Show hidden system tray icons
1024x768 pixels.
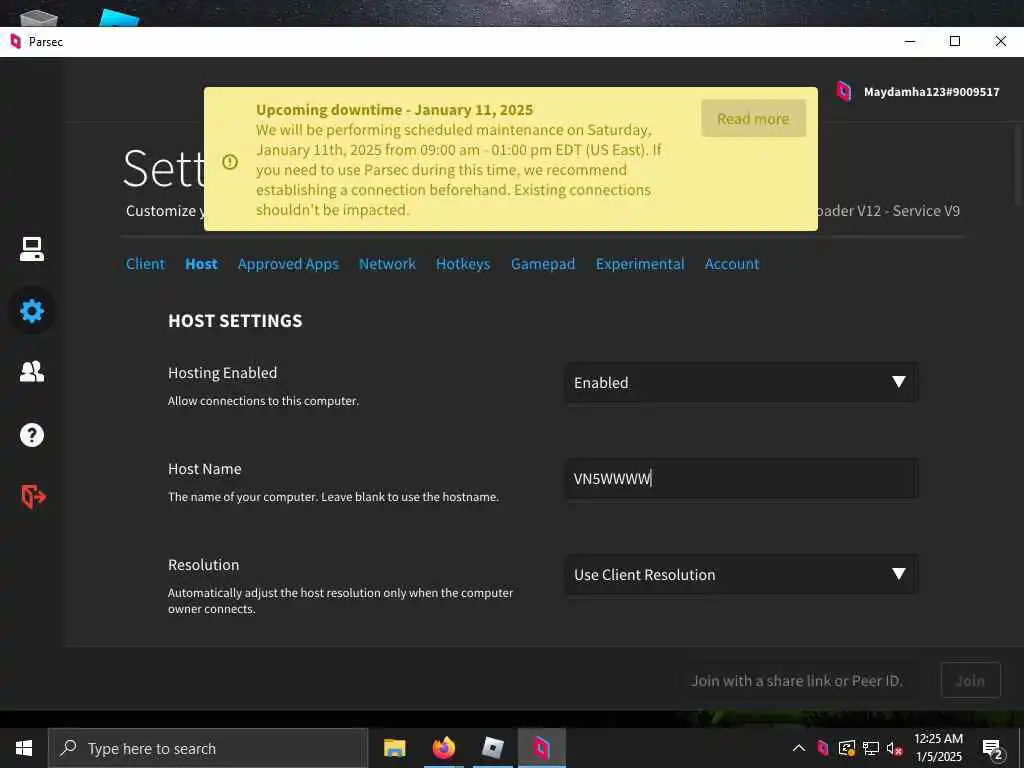click(799, 748)
